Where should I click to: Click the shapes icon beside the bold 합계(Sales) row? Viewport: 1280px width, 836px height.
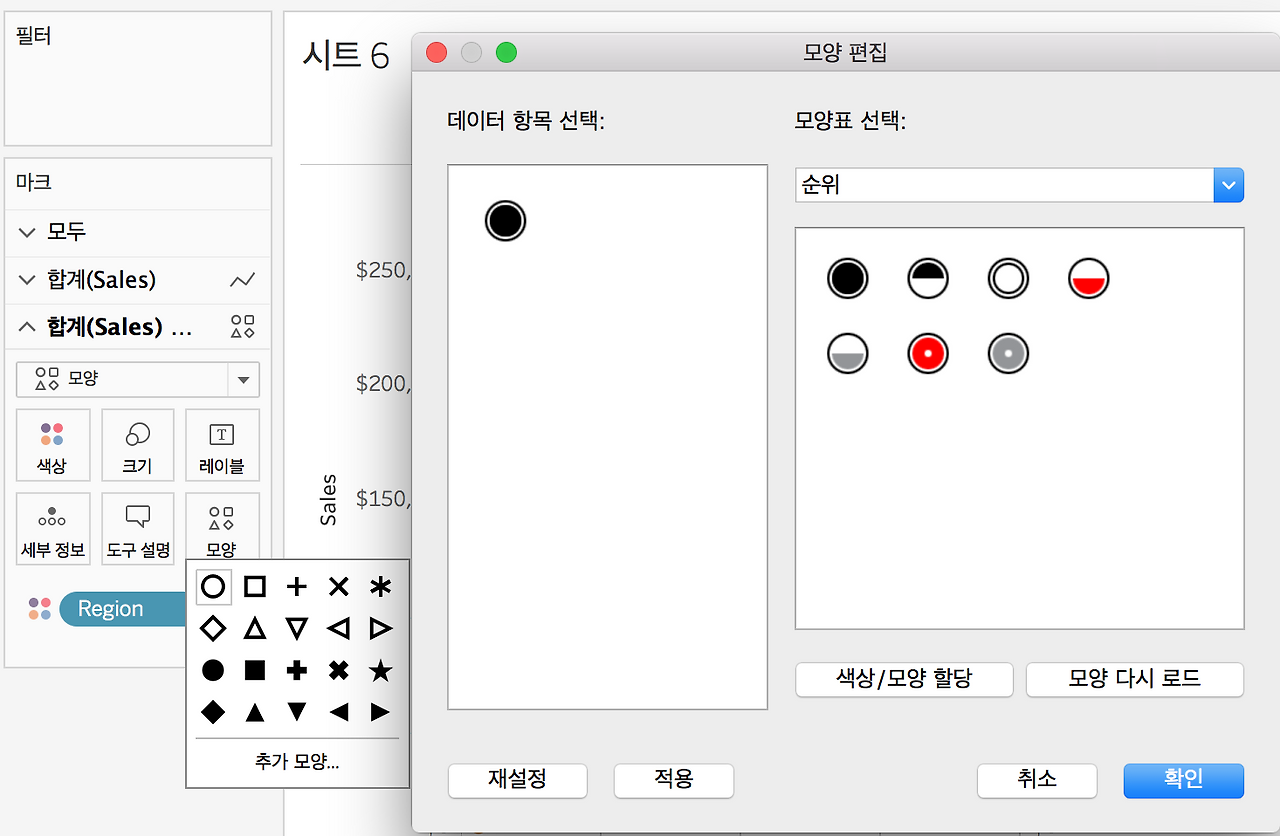pyautogui.click(x=243, y=327)
